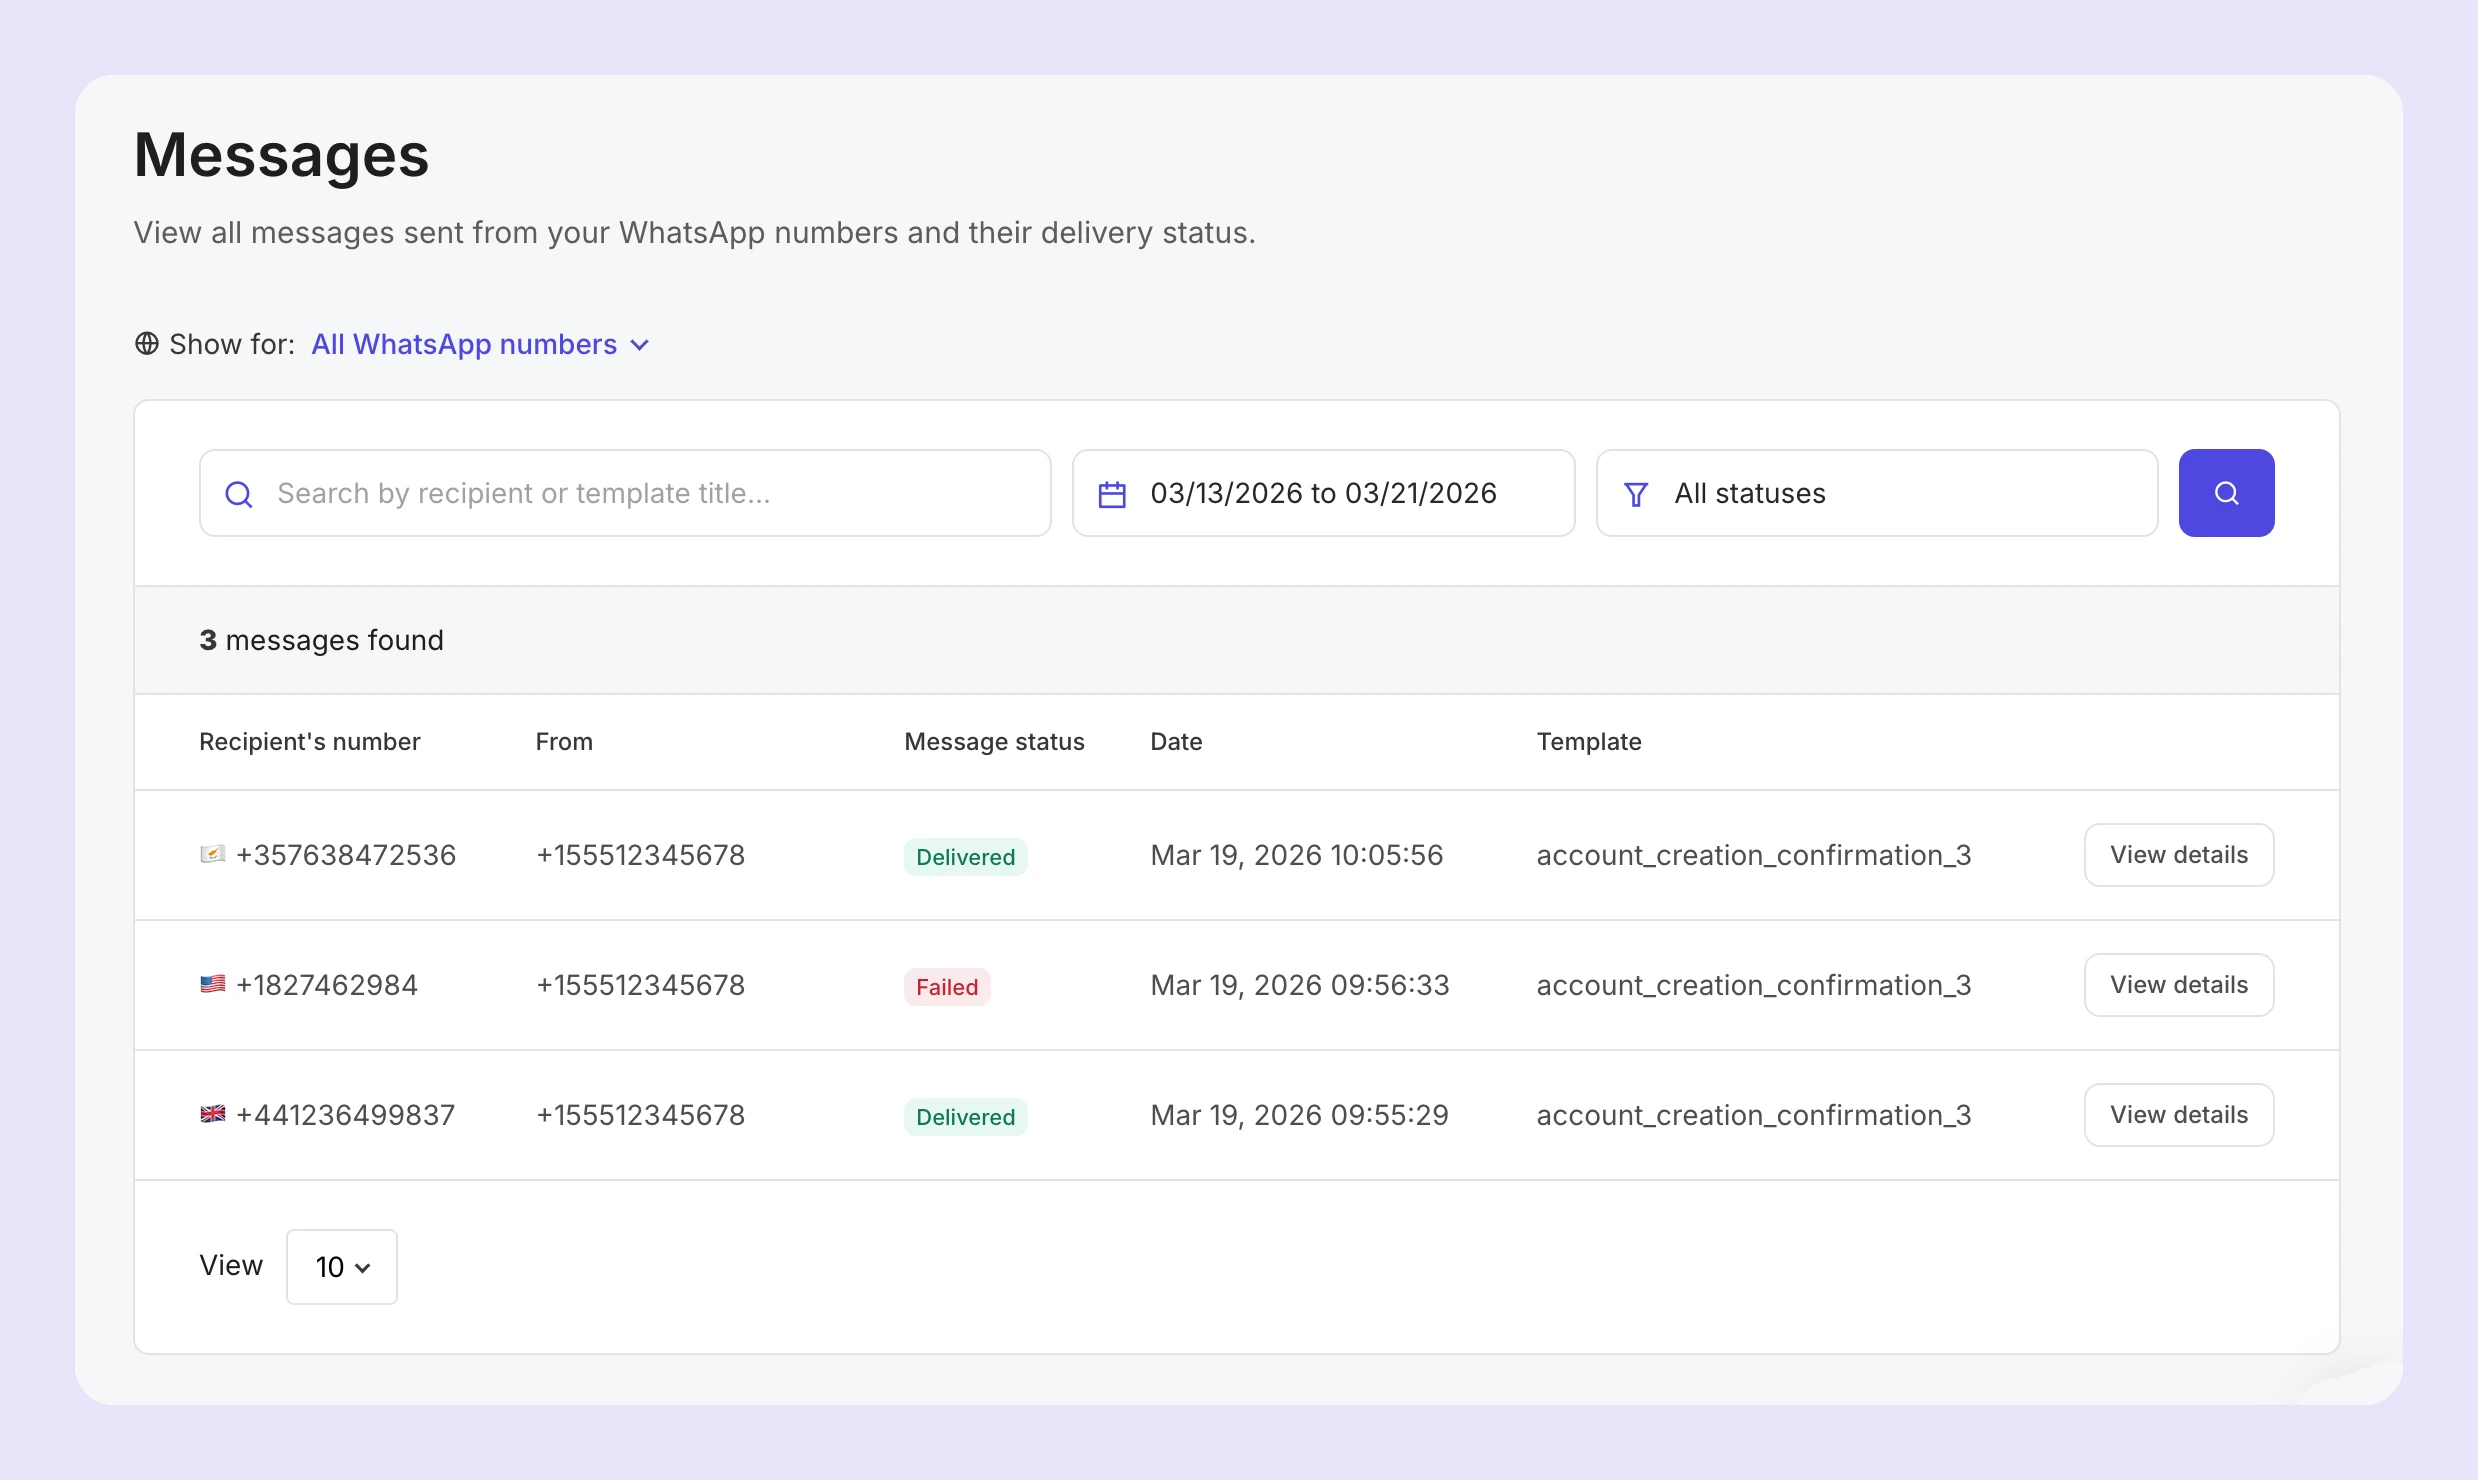Click date Mar 19, 2026 10:05:56
This screenshot has width=2478, height=1480.
click(1297, 855)
